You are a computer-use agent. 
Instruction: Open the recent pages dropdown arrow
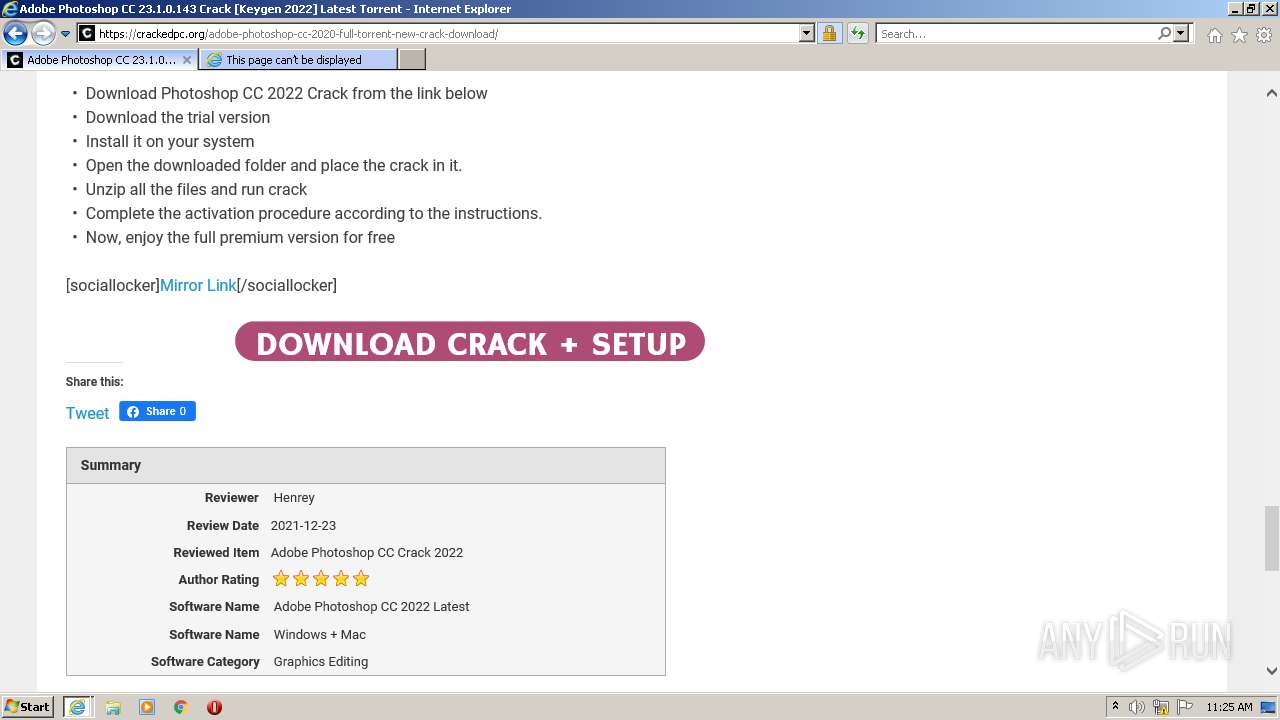65,34
